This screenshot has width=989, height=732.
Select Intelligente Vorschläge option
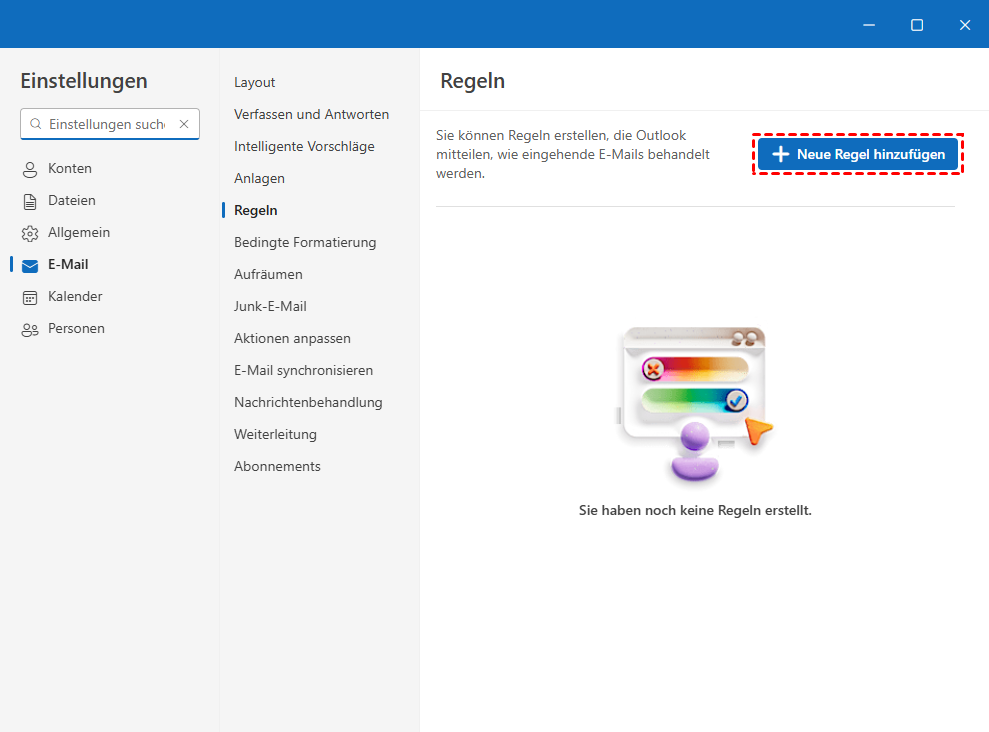pyautogui.click(x=304, y=146)
